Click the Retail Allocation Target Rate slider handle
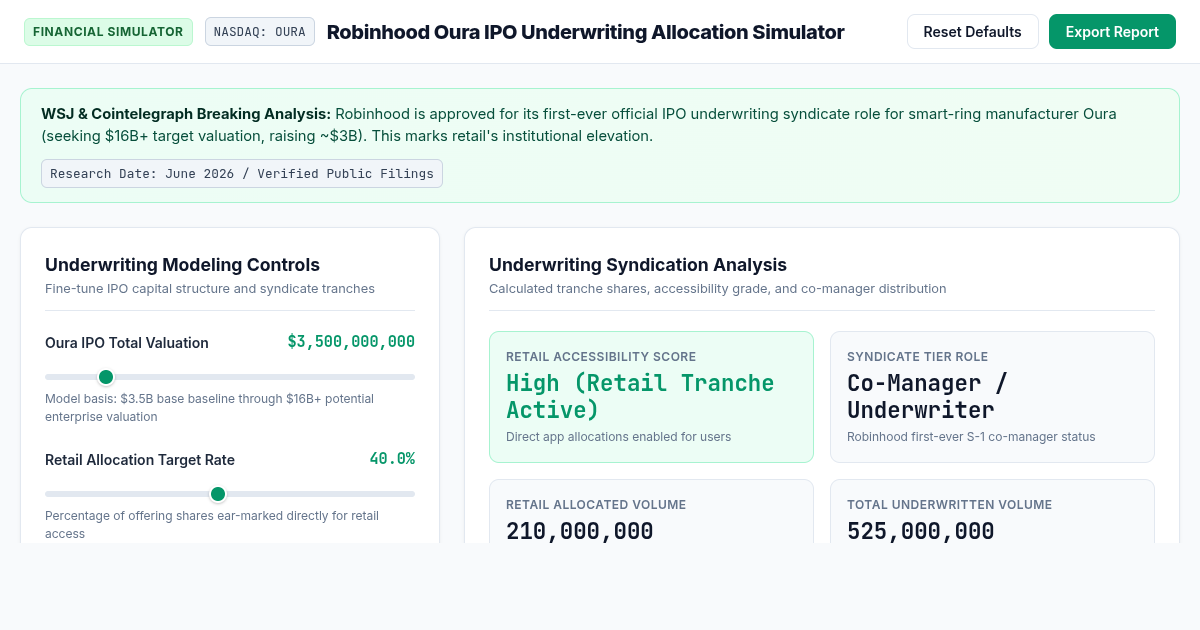 pyautogui.click(x=218, y=494)
